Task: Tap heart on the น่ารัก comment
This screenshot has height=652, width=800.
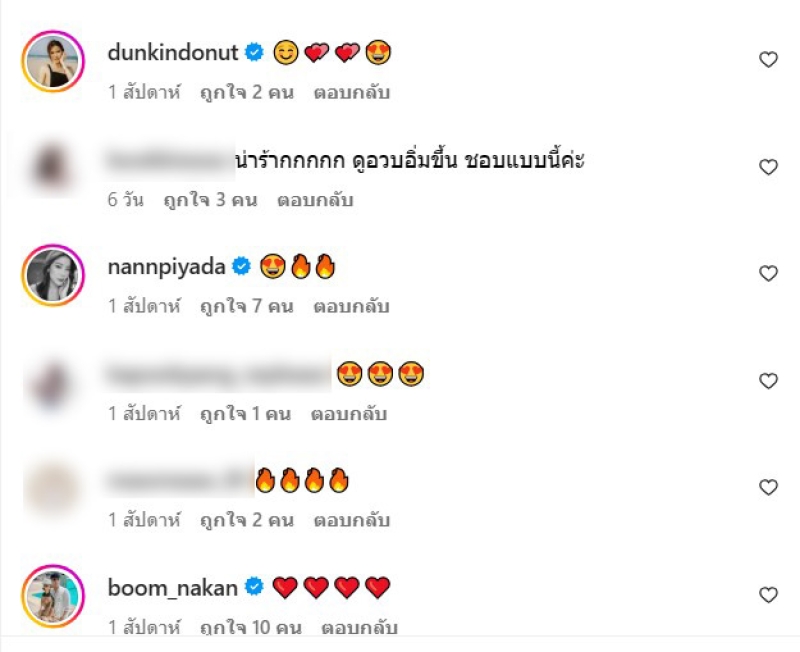Action: tap(768, 167)
